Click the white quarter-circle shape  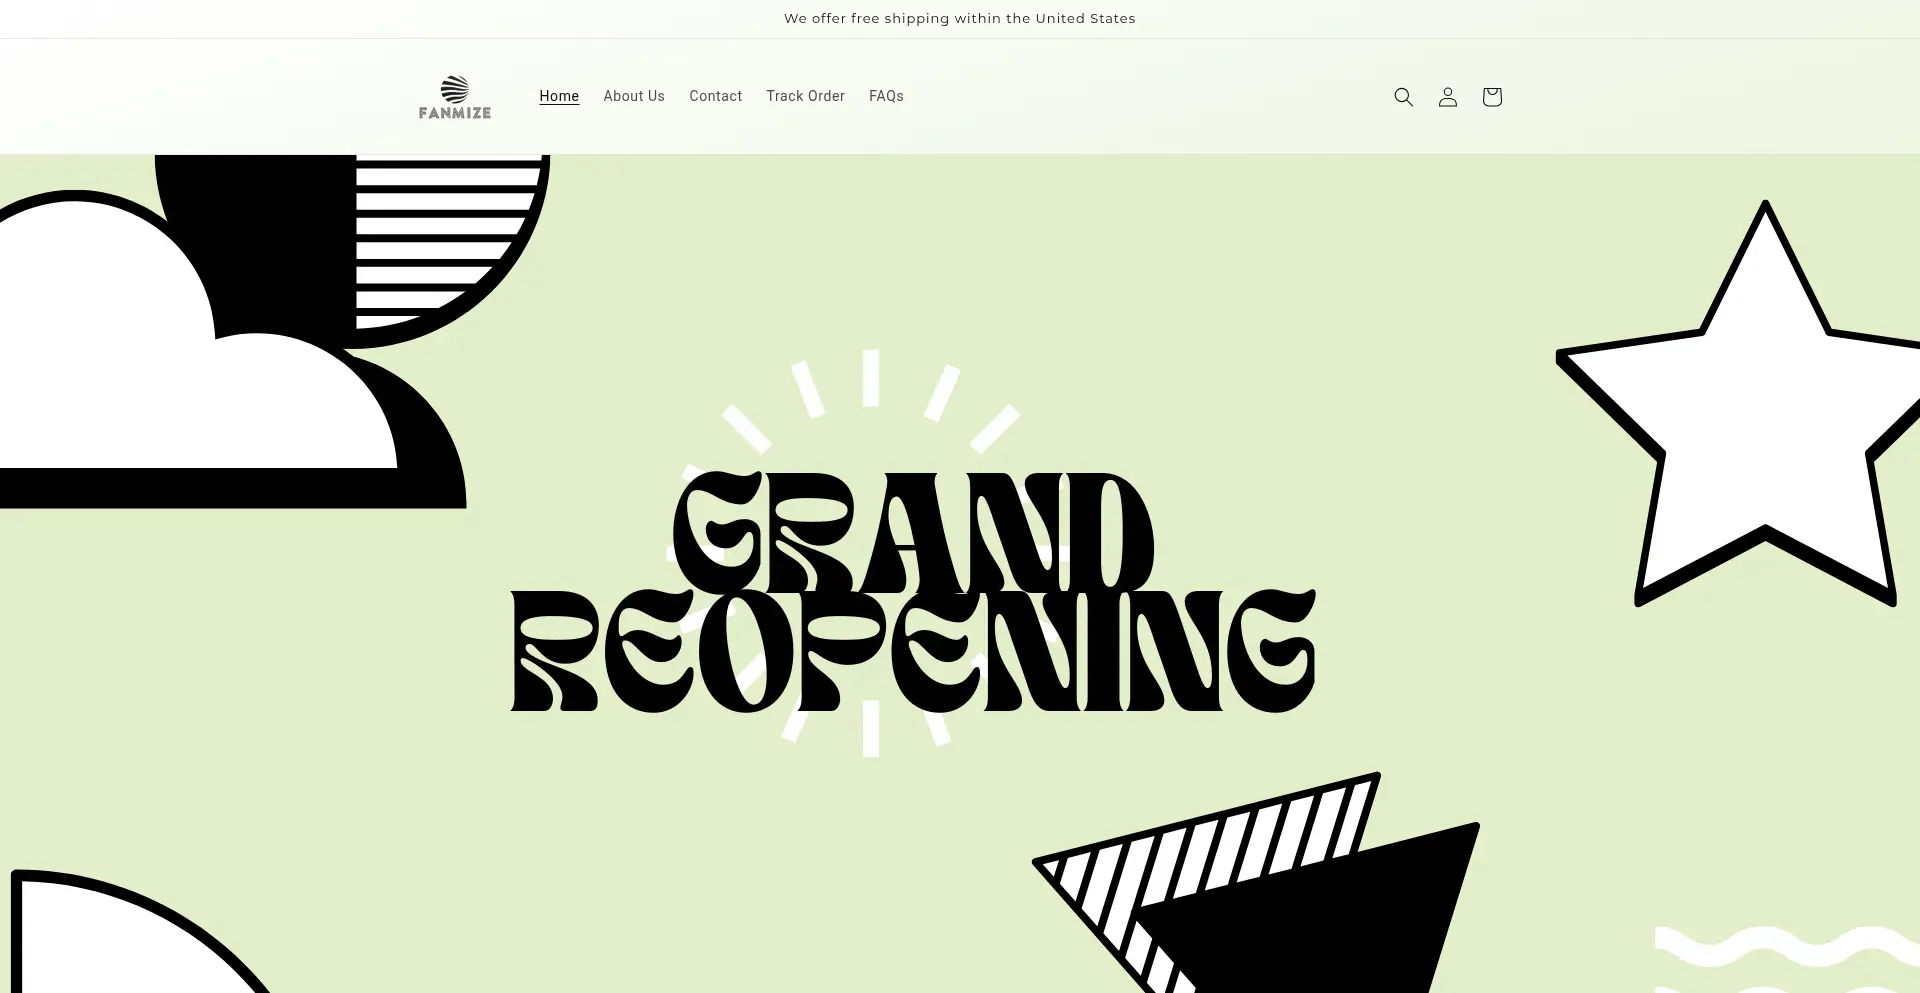pos(90,950)
